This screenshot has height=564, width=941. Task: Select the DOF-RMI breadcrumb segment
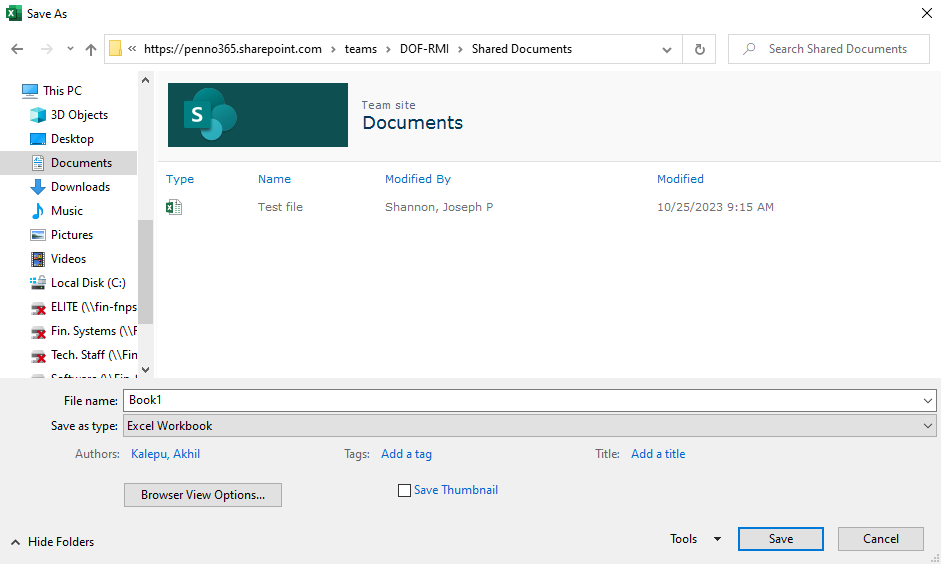coord(424,49)
